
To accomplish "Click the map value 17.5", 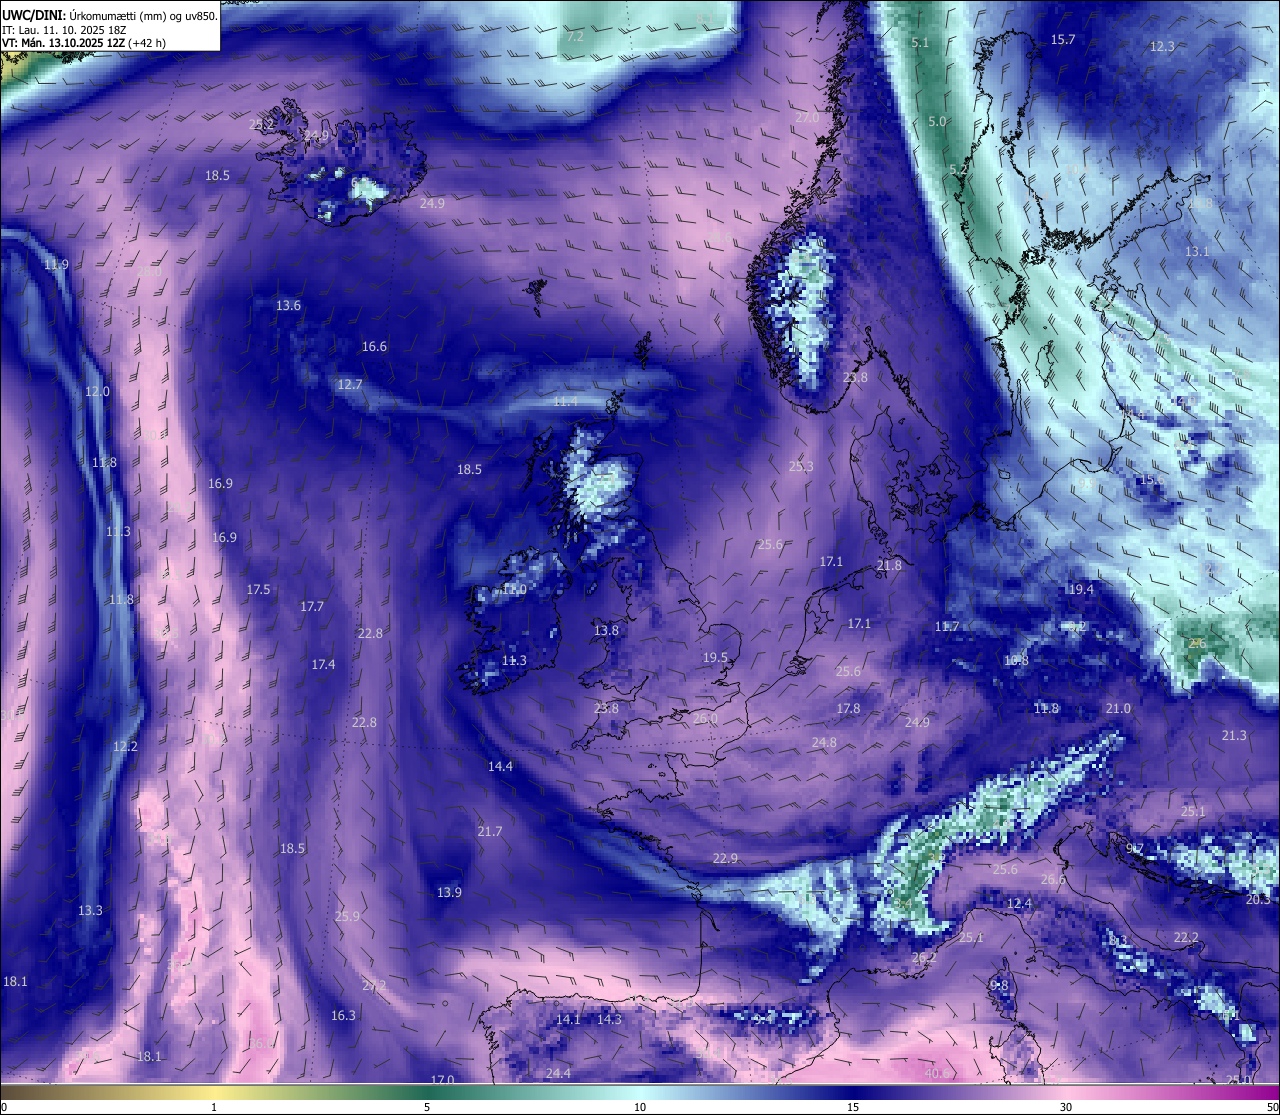I will tap(258, 590).
